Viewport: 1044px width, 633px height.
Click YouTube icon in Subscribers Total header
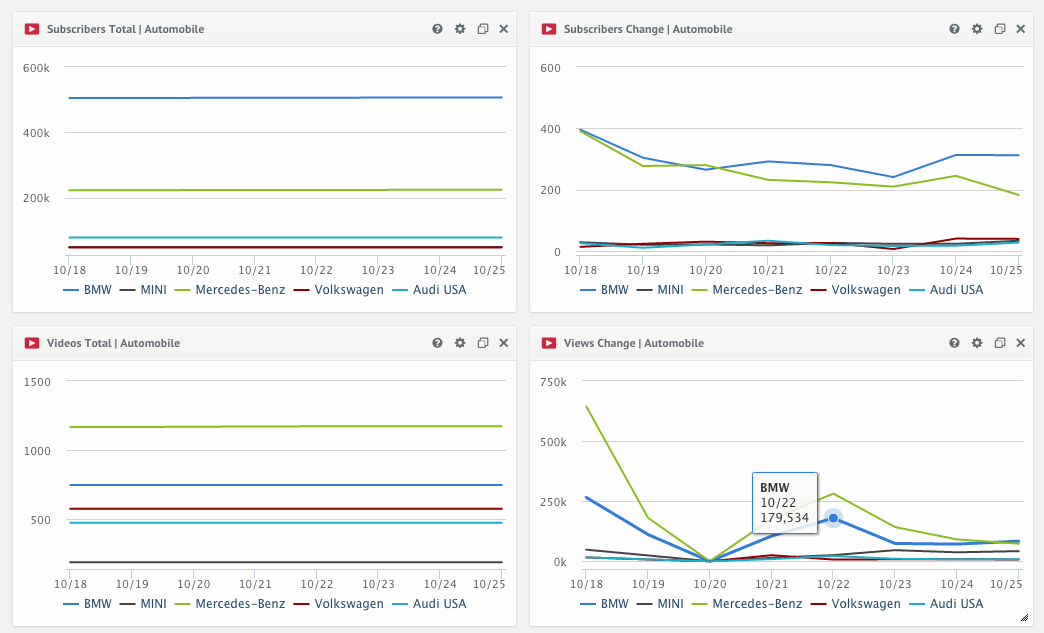[32, 29]
